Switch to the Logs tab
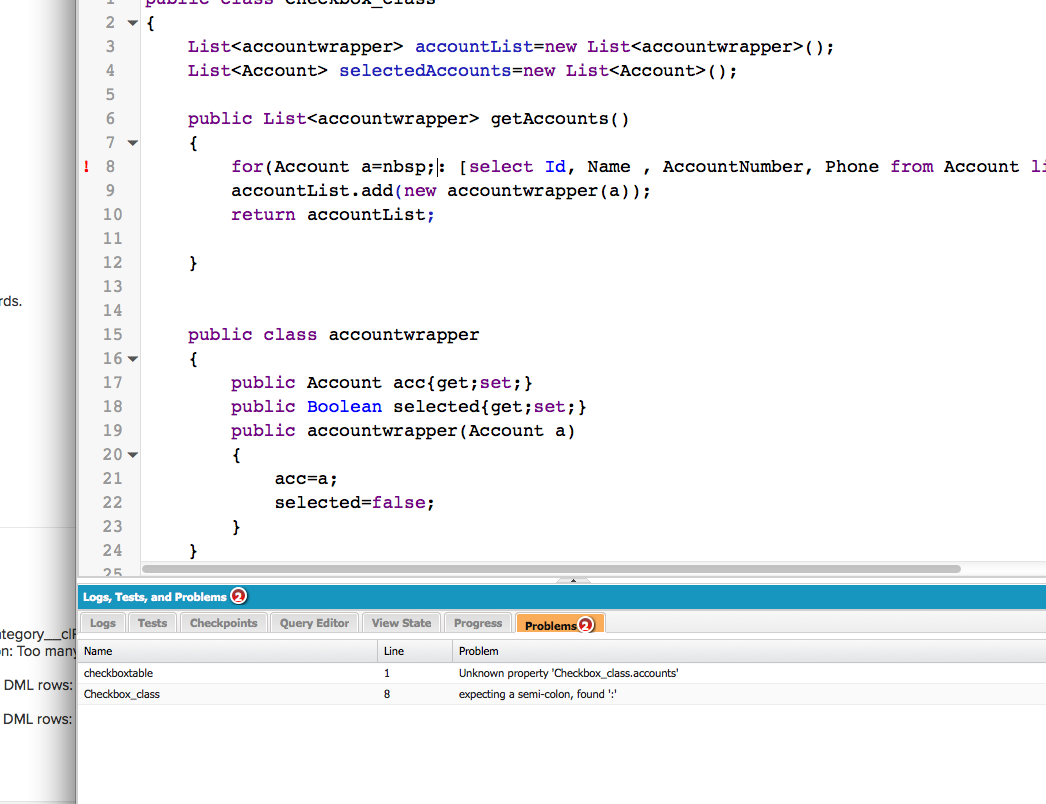Screen dimensions: 1046x804 pyautogui.click(x=103, y=623)
